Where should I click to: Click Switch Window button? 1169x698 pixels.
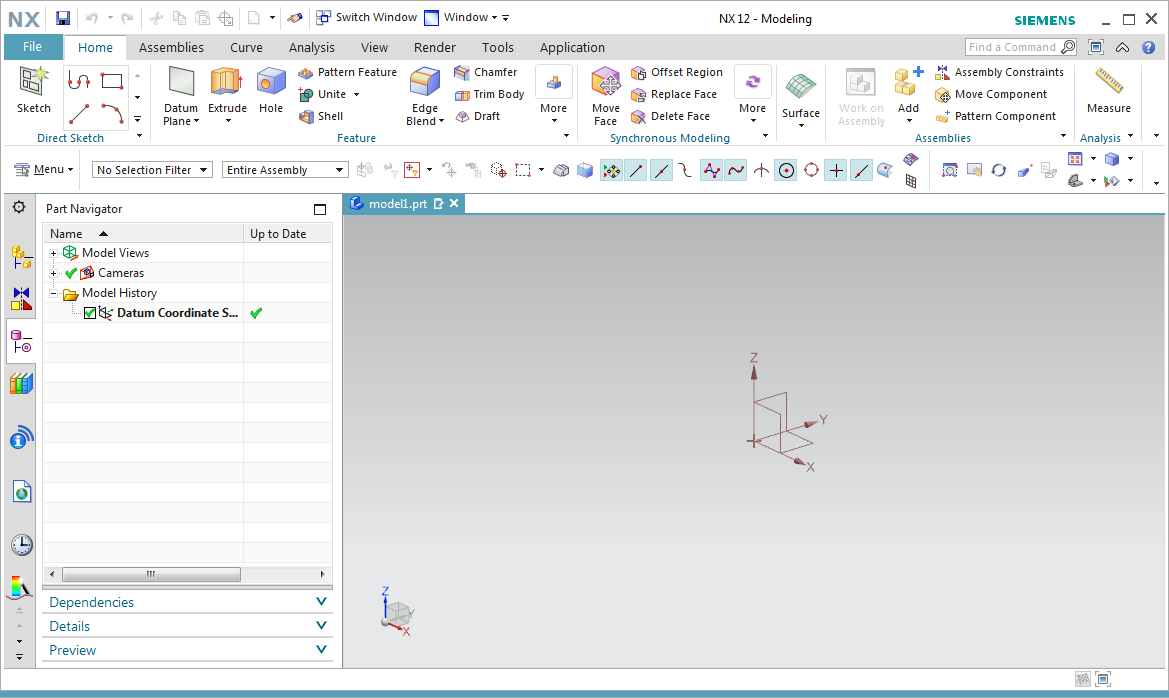pos(366,17)
